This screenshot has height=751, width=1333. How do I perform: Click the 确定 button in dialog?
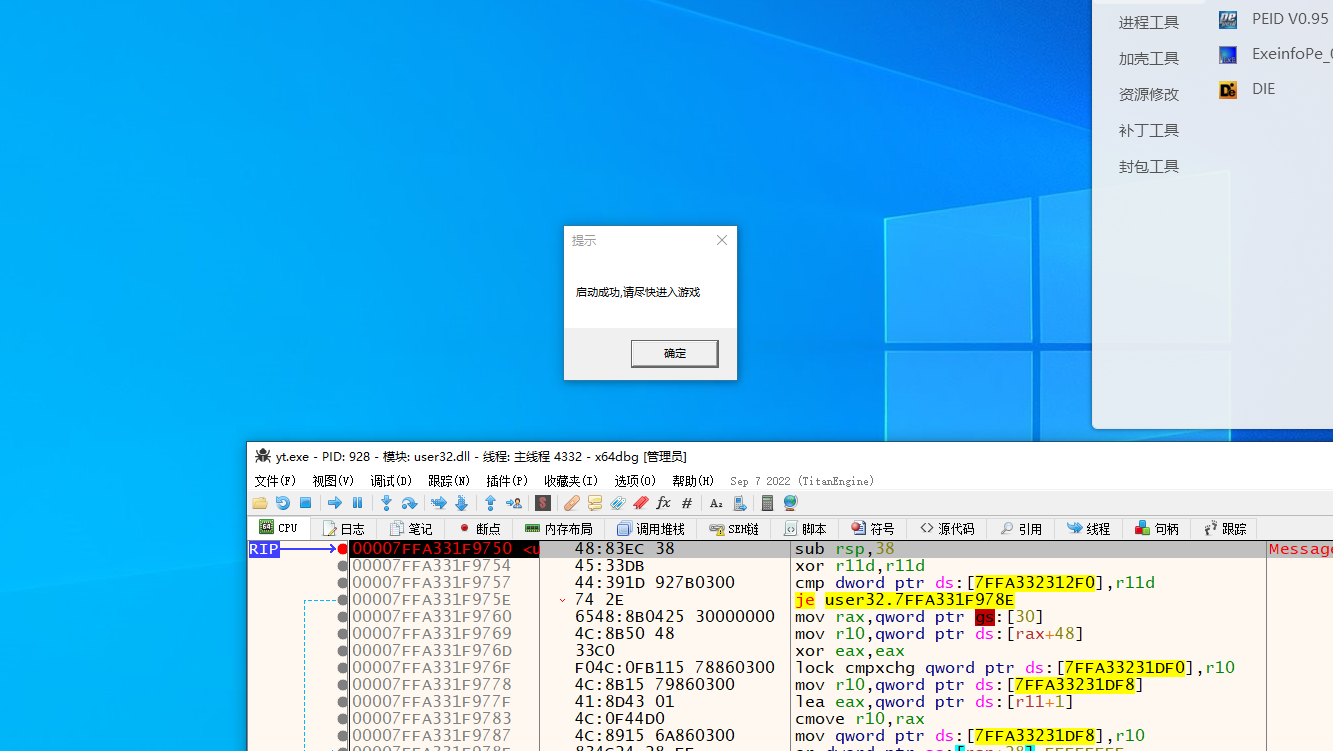pos(674,353)
